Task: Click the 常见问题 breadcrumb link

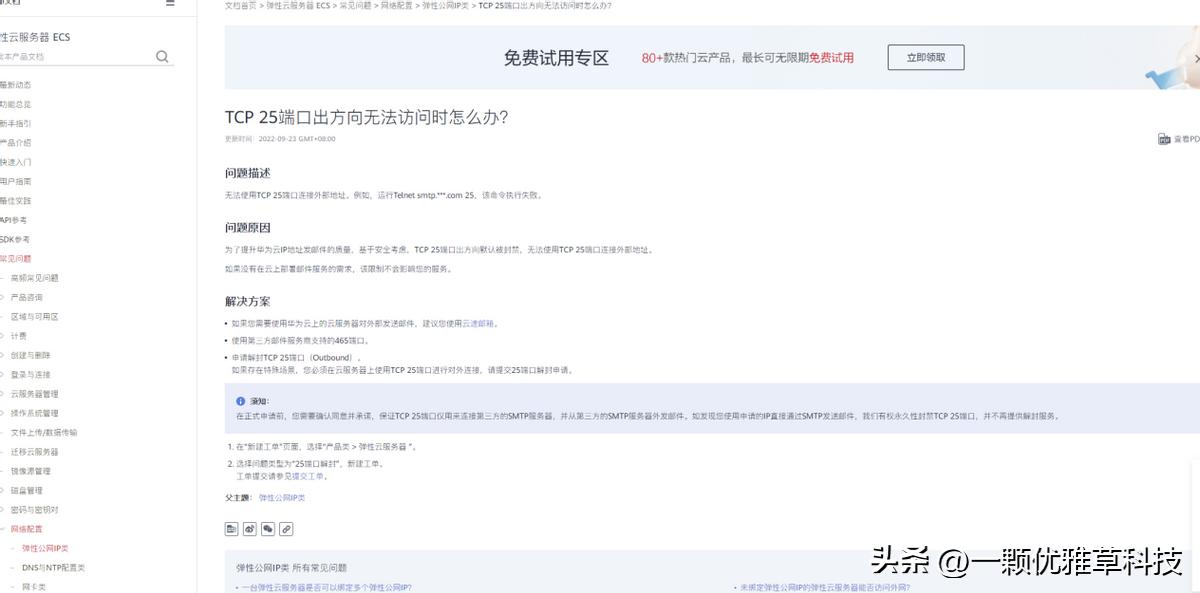Action: (354, 4)
